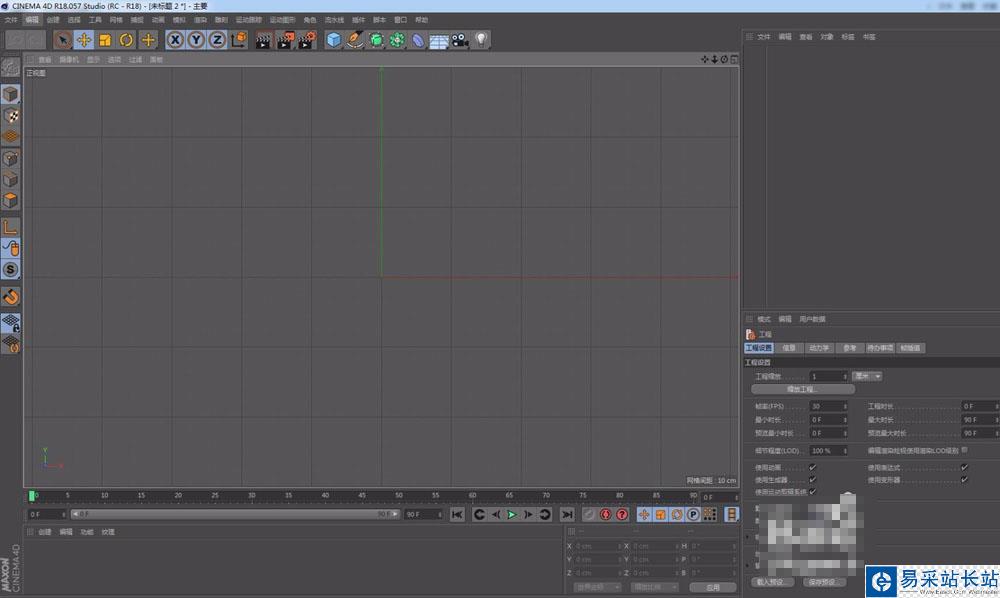Screen dimensions: 1000x598
Task: Click the 帧率(FPS) stepper arrows
Action: point(845,406)
